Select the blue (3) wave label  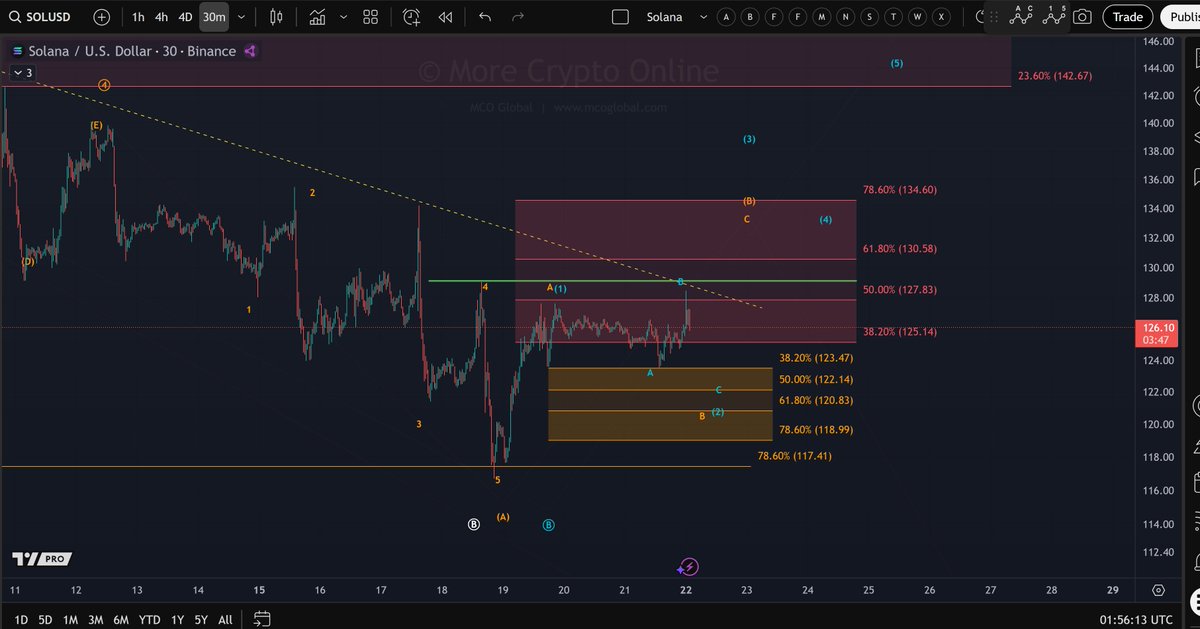749,139
